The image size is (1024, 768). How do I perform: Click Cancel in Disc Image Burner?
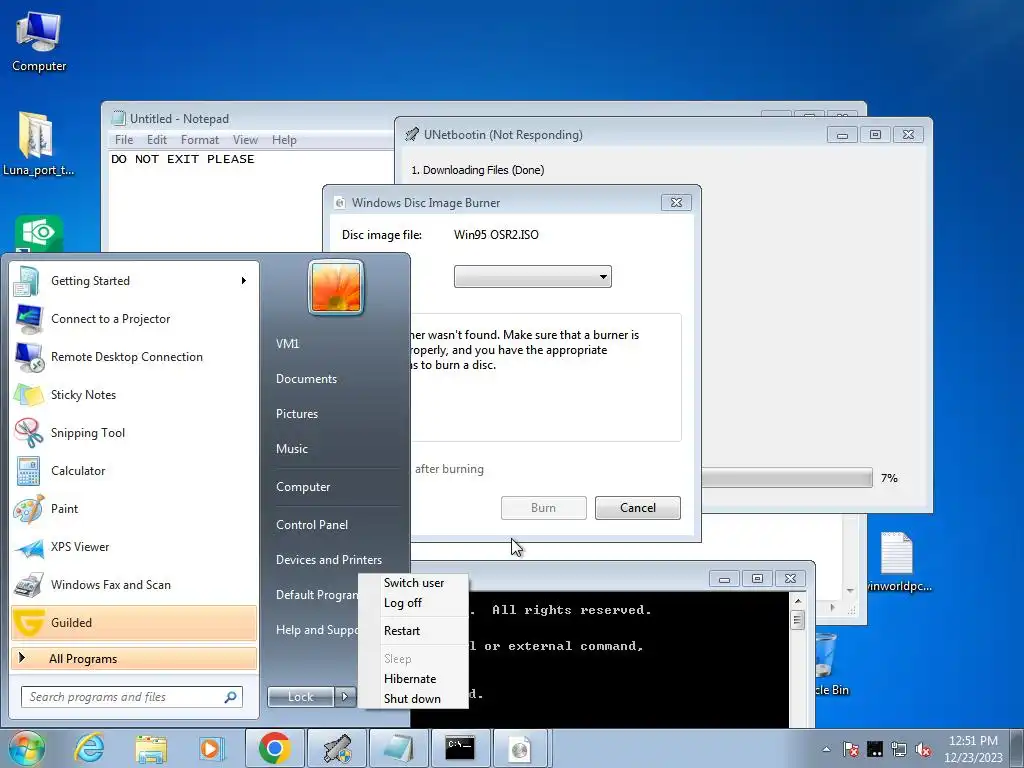coord(637,508)
